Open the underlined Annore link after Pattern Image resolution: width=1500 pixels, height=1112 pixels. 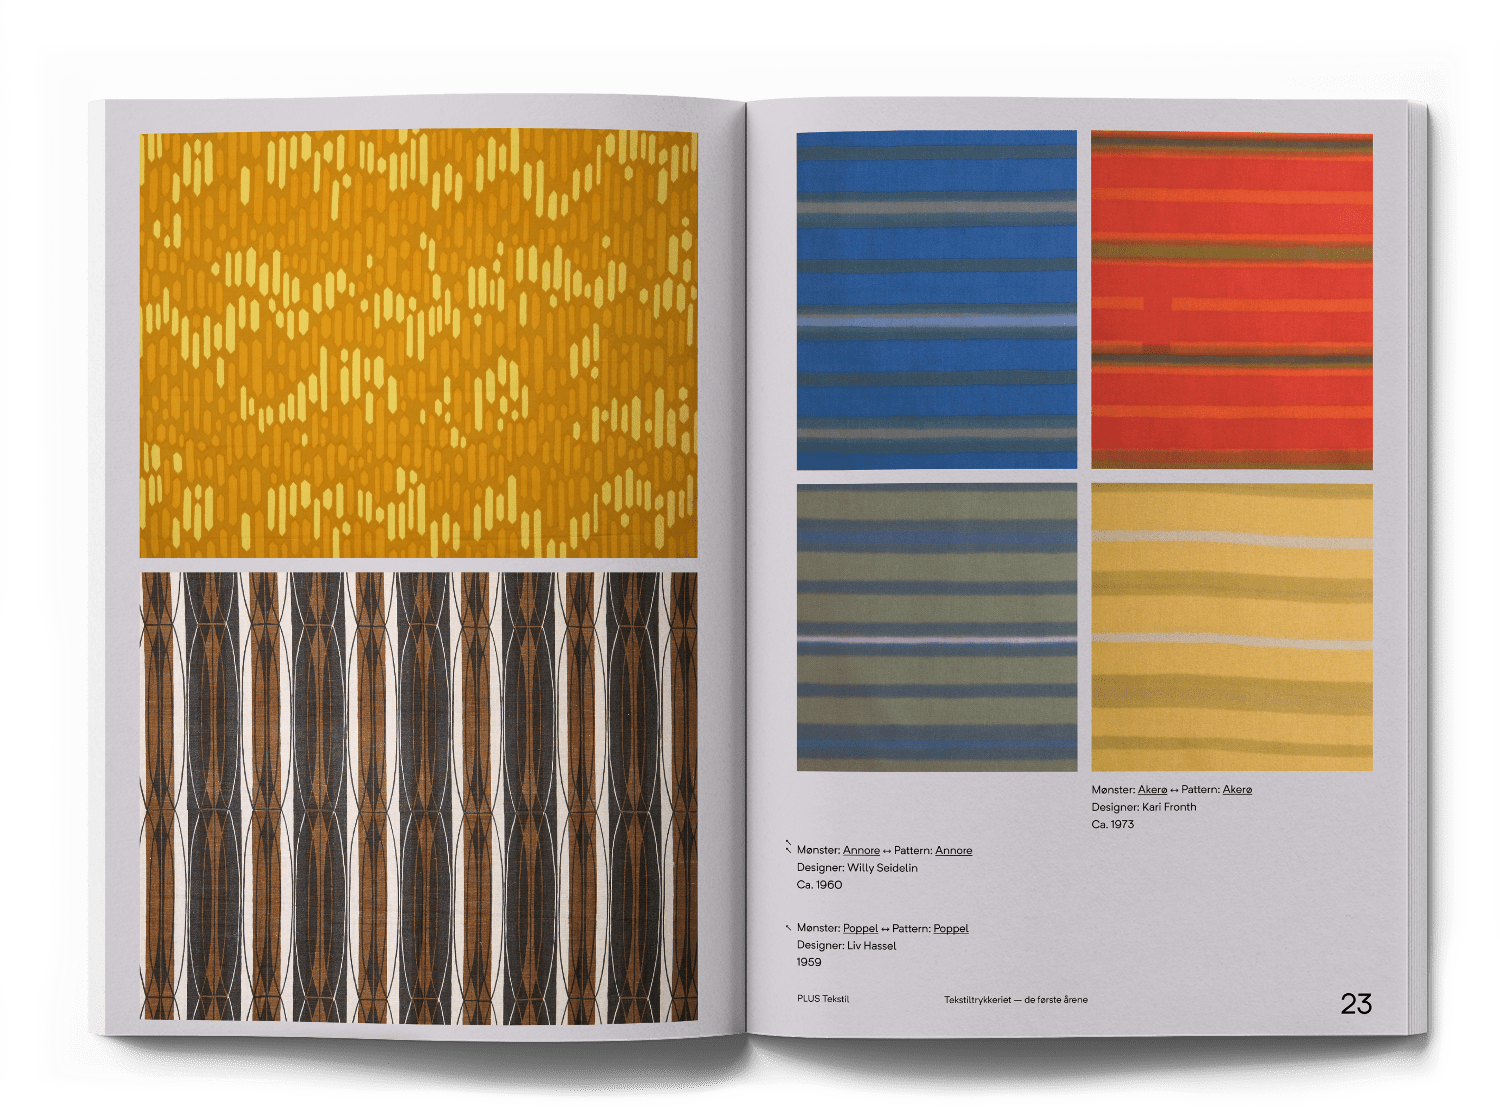pyautogui.click(x=953, y=851)
